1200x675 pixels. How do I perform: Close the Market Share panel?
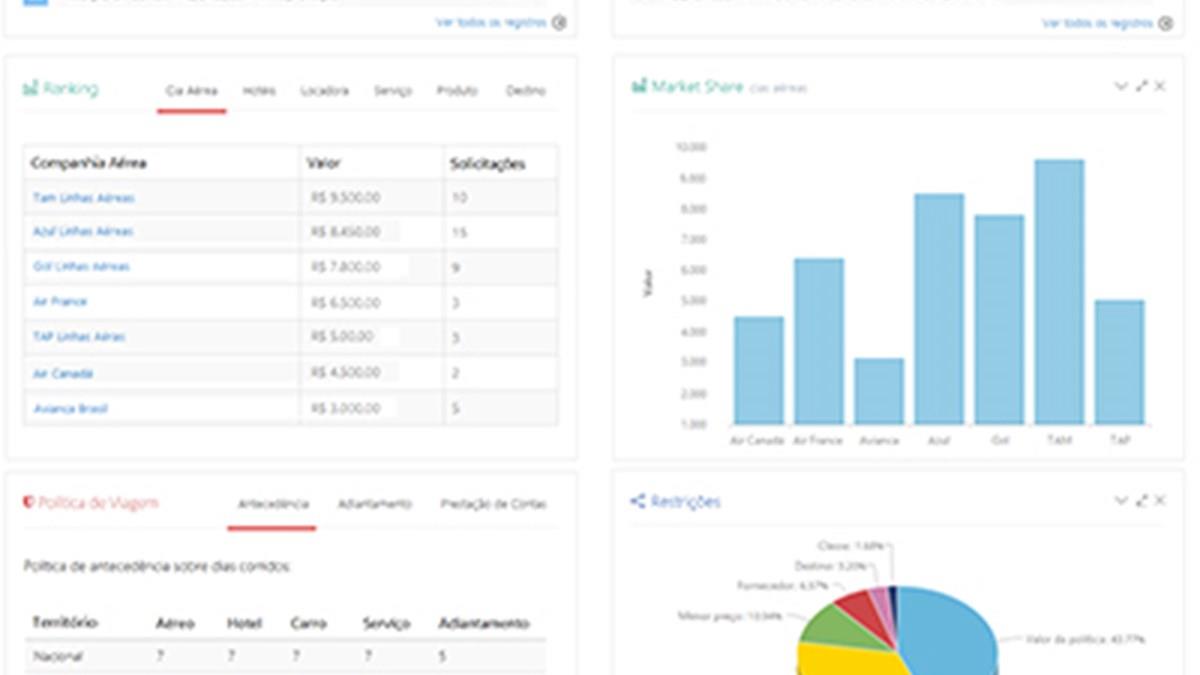[1160, 87]
